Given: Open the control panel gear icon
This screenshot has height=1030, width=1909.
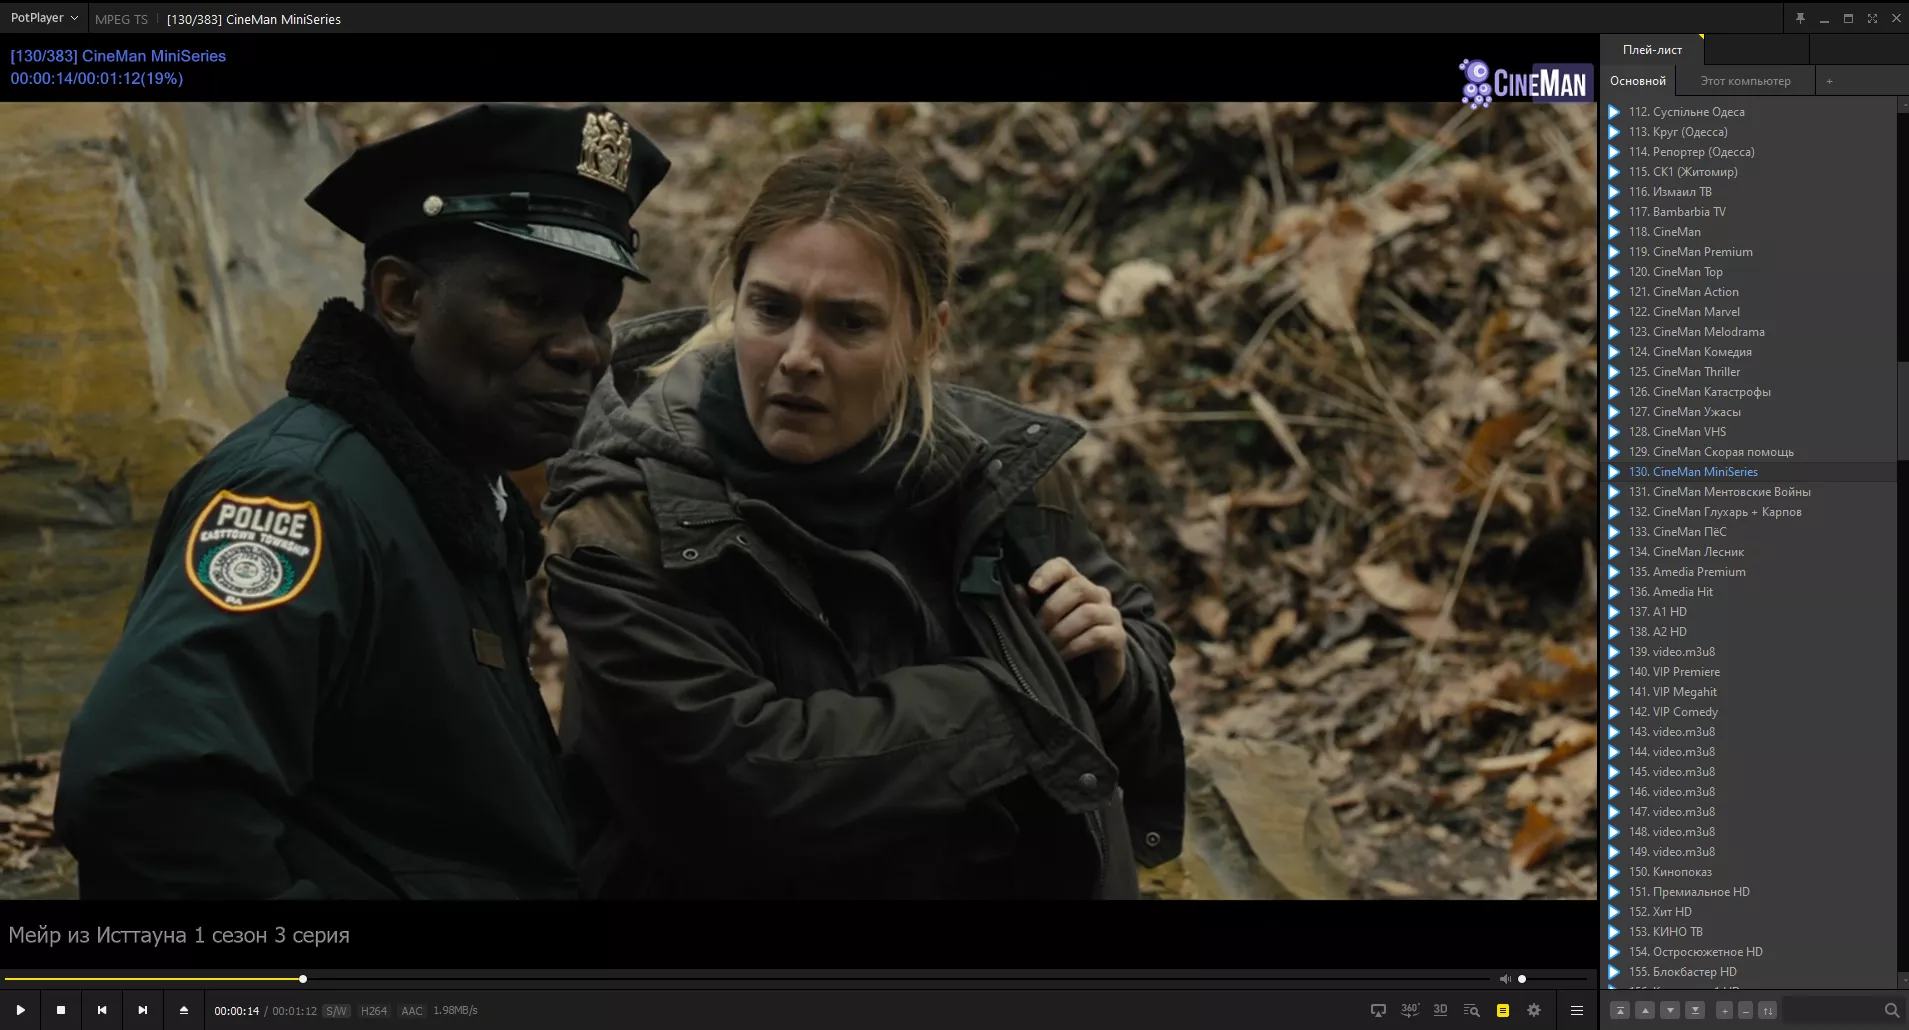Looking at the screenshot, I should pos(1534,1010).
